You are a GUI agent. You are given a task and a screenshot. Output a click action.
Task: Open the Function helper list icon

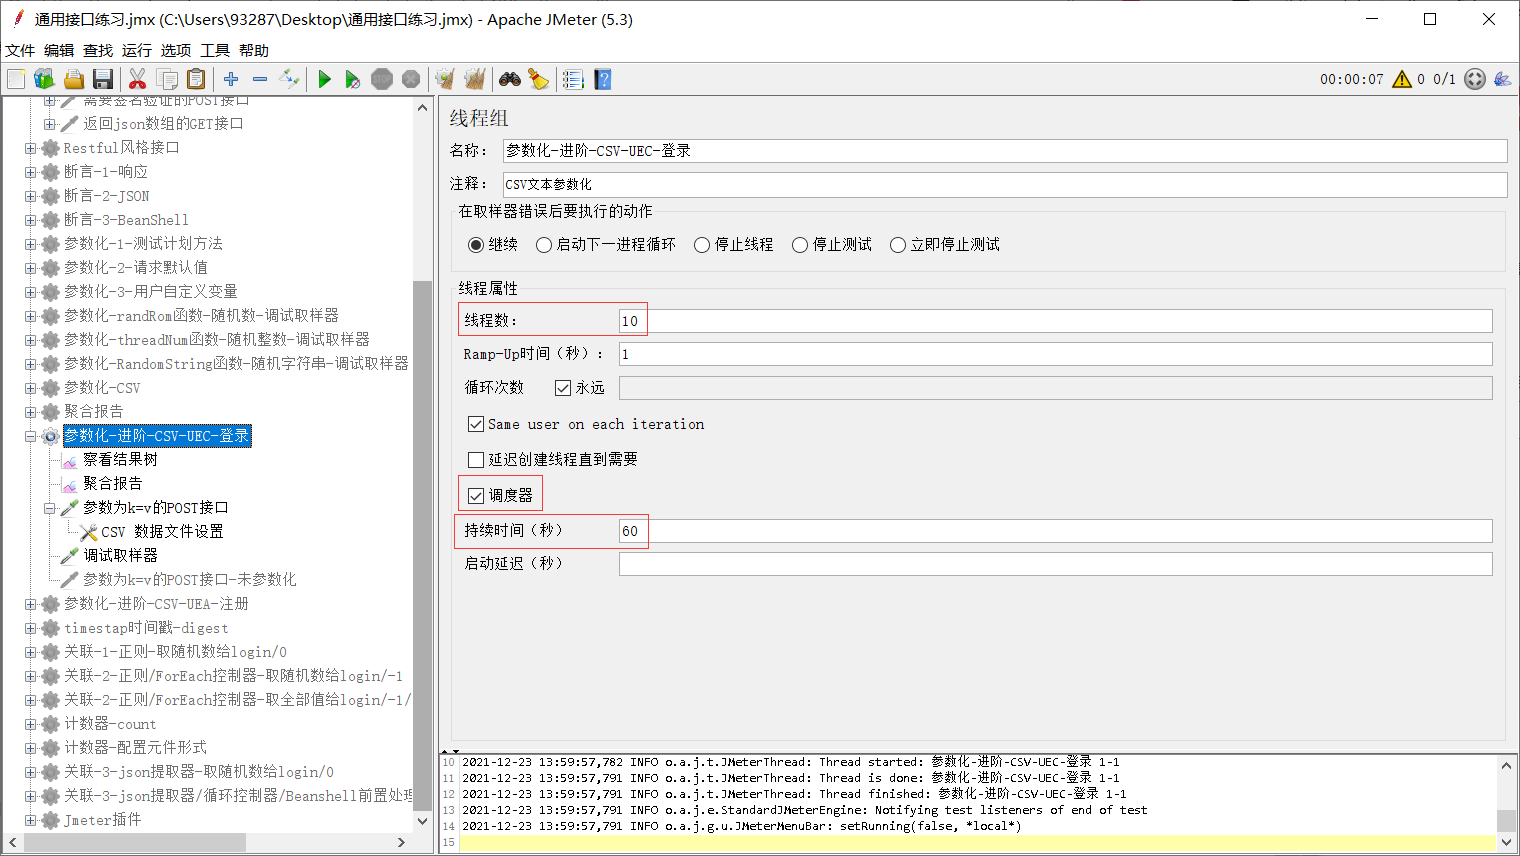pos(573,79)
